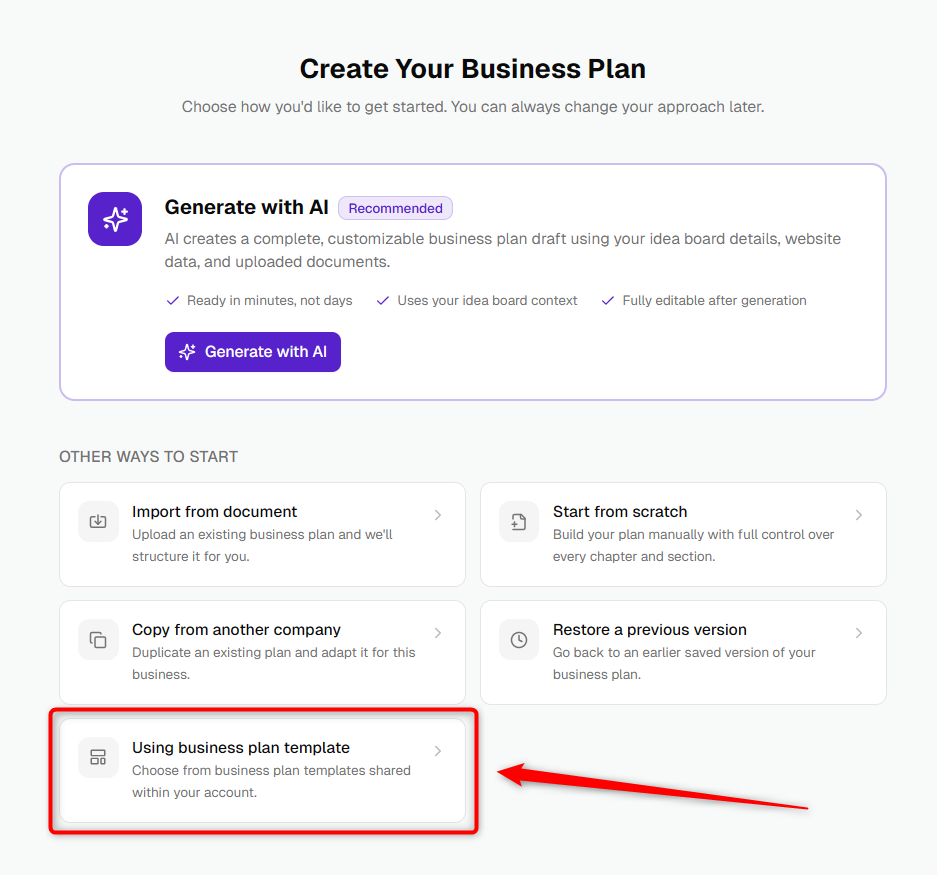Open chevron on Restore a previous version
The height and width of the screenshot is (875, 937).
tap(859, 632)
